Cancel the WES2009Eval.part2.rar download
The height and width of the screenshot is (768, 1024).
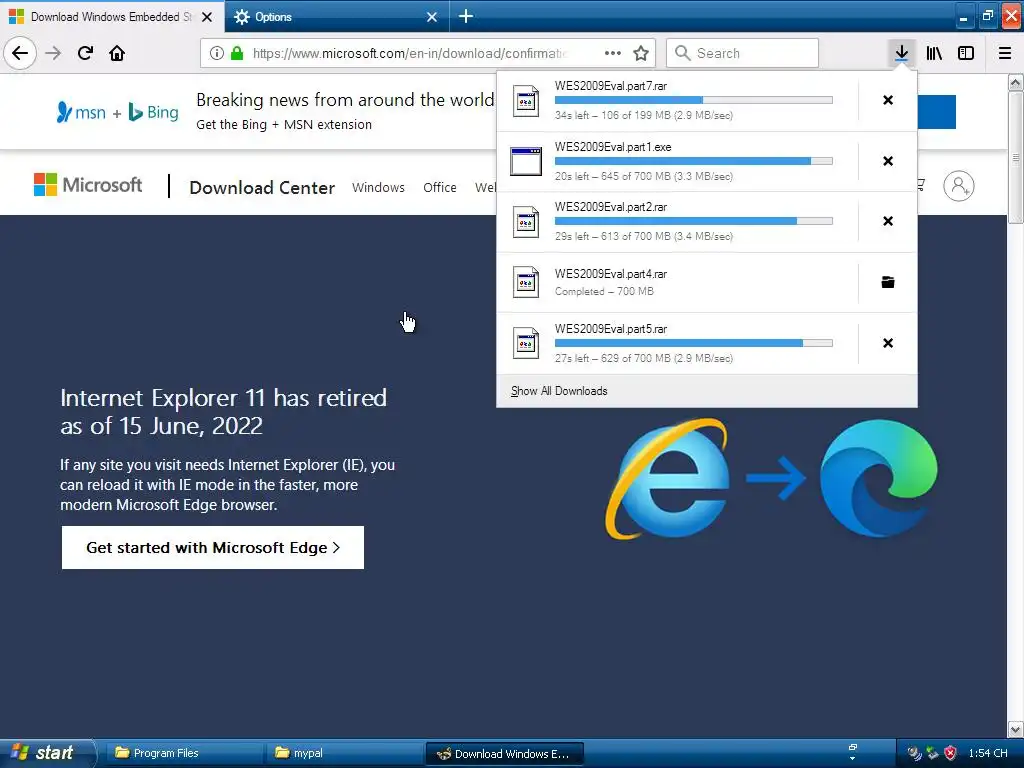[888, 221]
